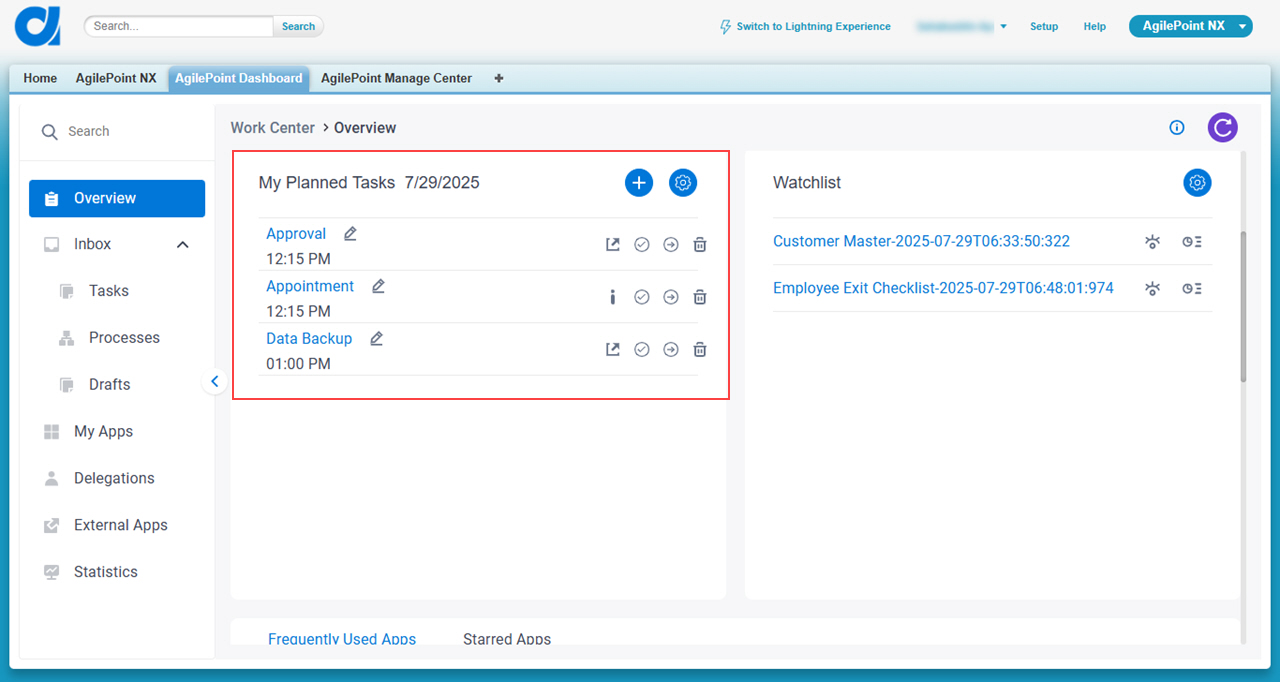Image resolution: width=1280 pixels, height=682 pixels.
Task: Open Setup link
Action: [1044, 27]
